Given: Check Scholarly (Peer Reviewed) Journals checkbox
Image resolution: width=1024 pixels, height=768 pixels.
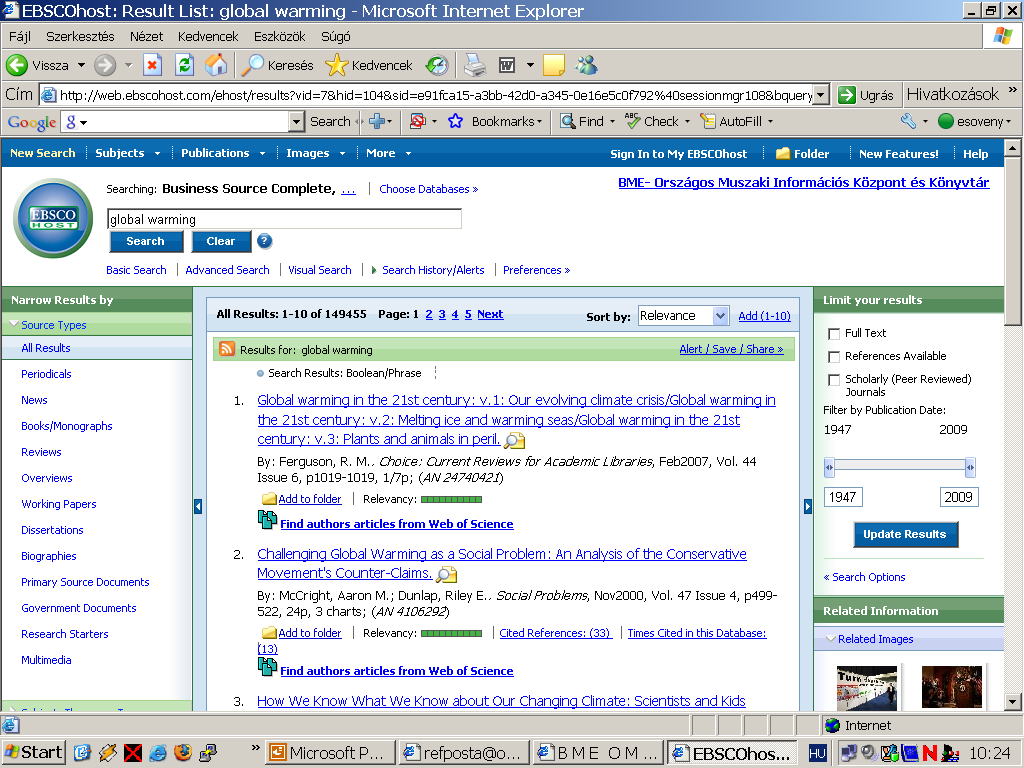Looking at the screenshot, I should click(x=833, y=379).
